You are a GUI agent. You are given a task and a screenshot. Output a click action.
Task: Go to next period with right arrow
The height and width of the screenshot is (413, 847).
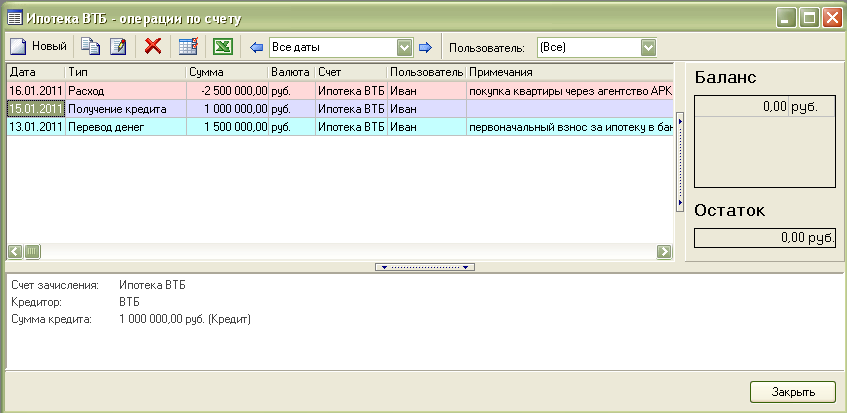pos(426,48)
